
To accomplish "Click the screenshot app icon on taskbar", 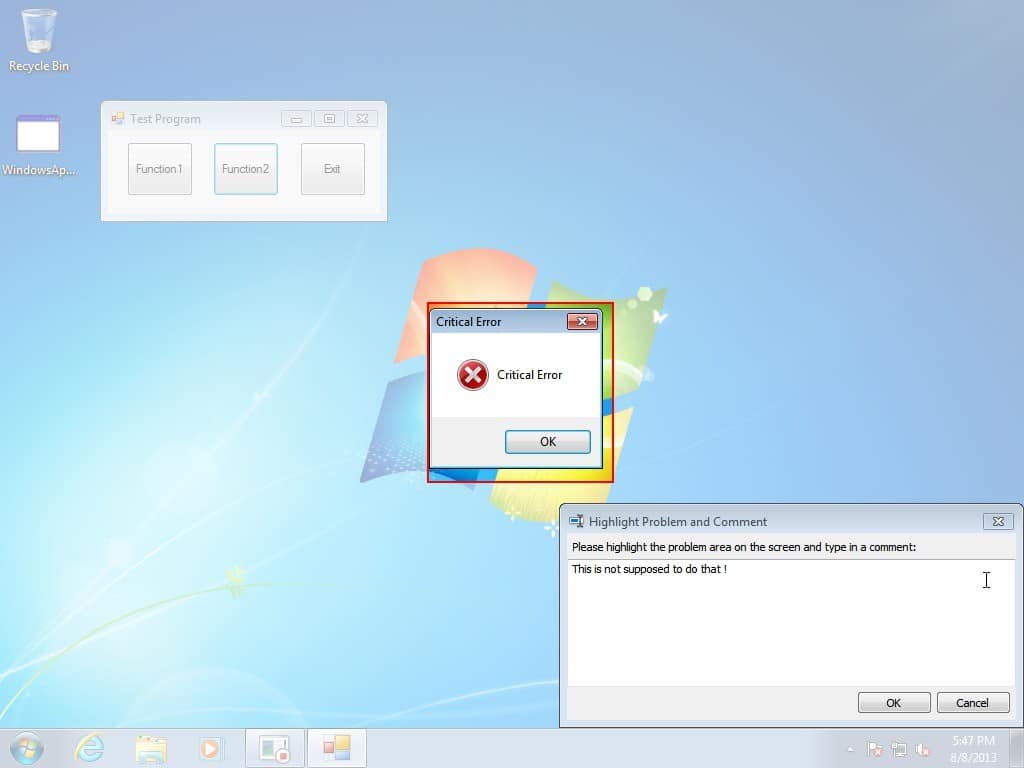I will 273,748.
